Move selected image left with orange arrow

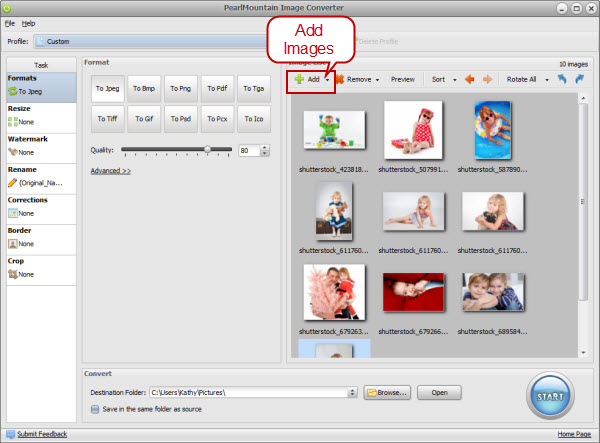pyautogui.click(x=469, y=79)
